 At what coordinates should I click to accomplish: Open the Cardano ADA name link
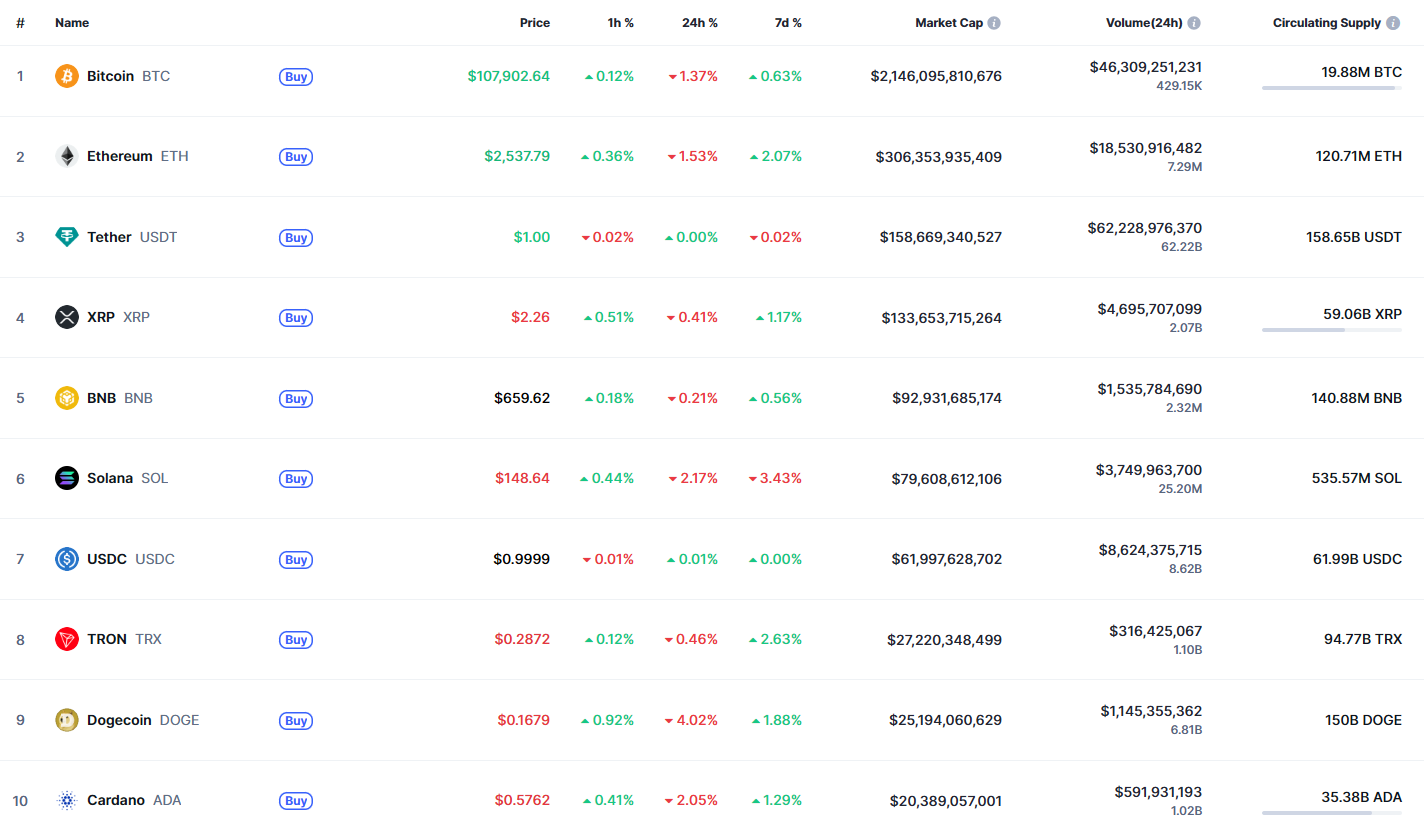(134, 800)
